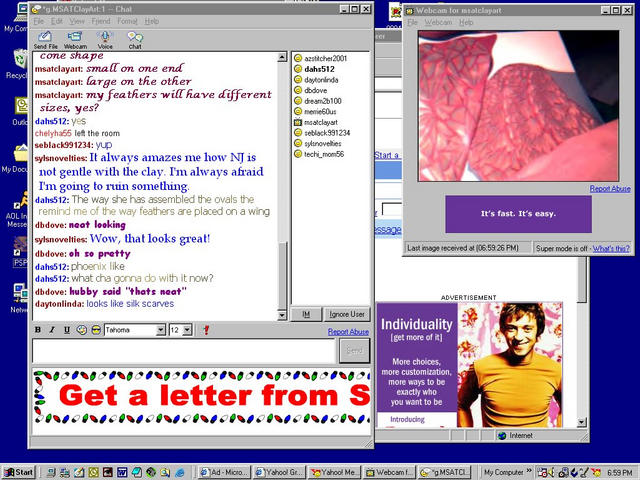The image size is (640, 480).
Task: Open the Friend menu in chat window
Action: pos(101,21)
